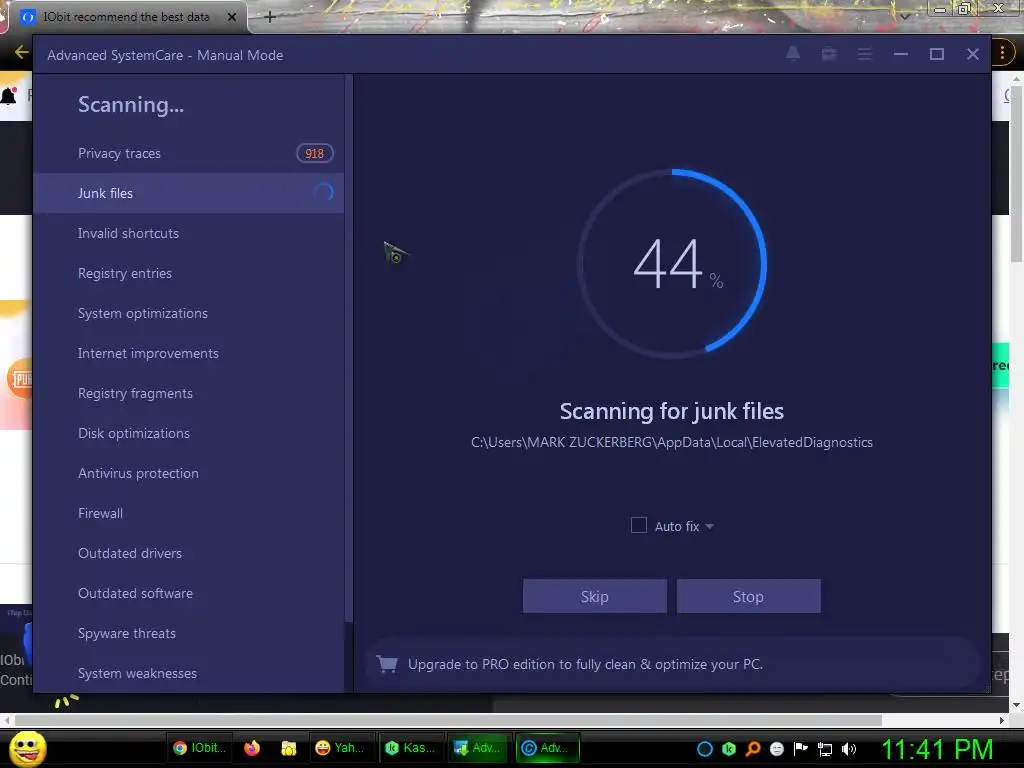Click the smiley Start button

point(27,748)
